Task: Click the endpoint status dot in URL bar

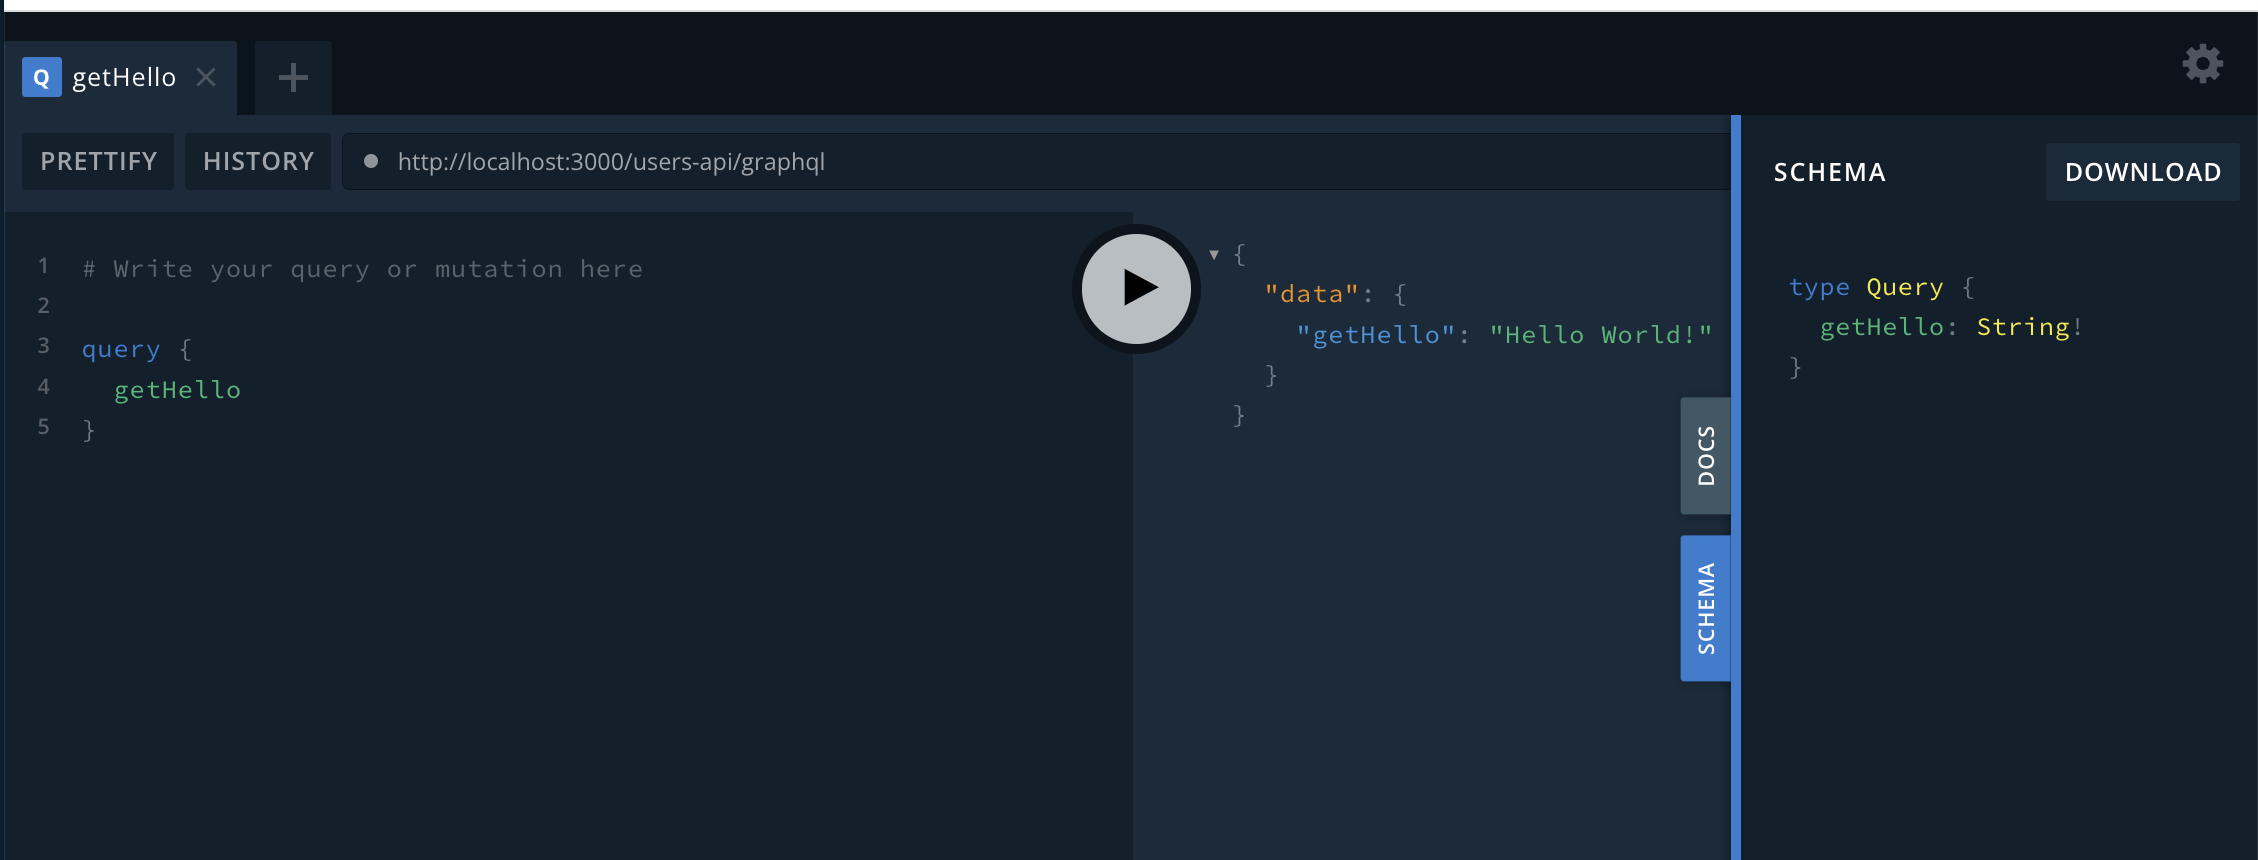Action: [371, 161]
